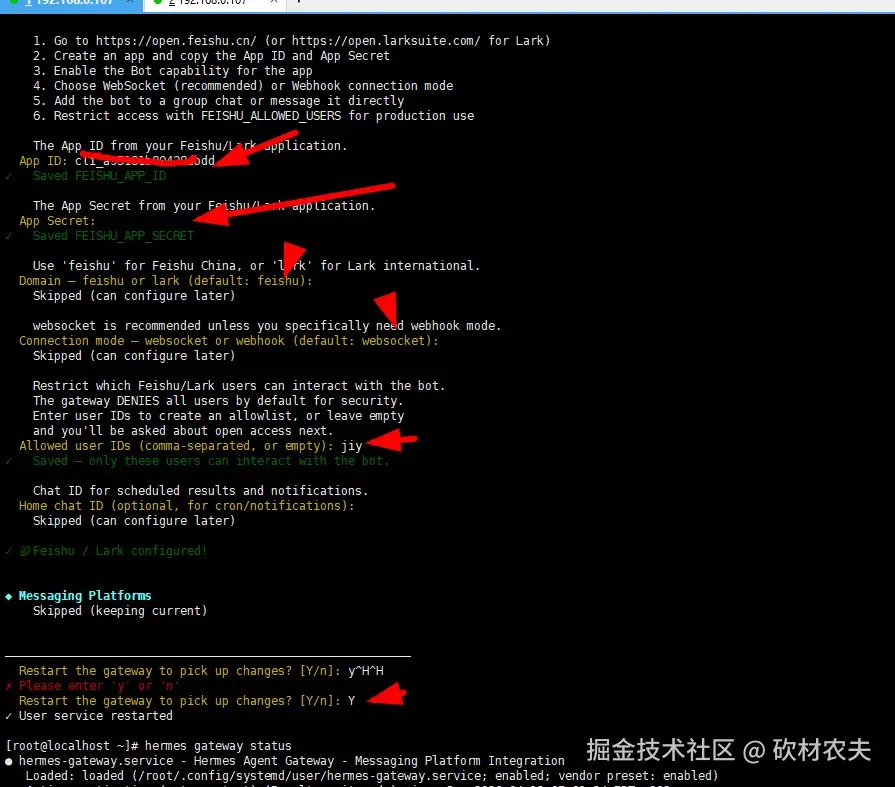Click 'hermes-gateway.service - Hermes Agent Gateway' status line
This screenshot has width=895, height=787.
(291, 761)
